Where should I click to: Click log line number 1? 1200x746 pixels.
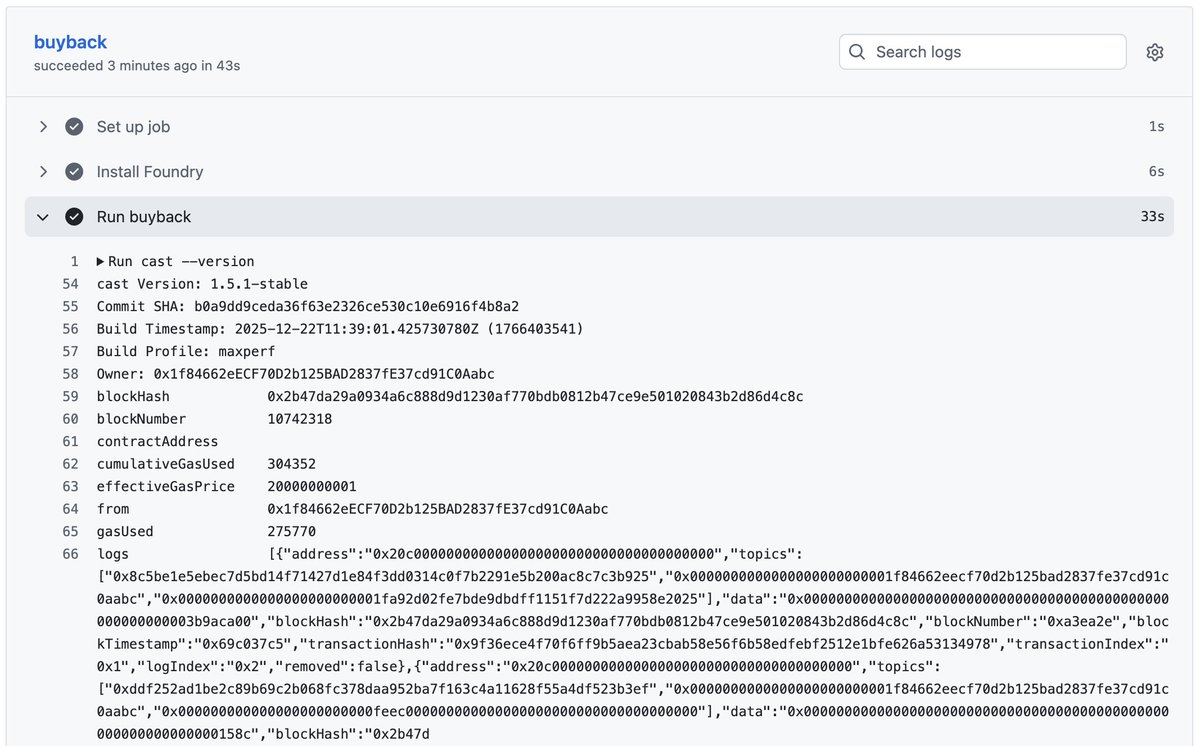pyautogui.click(x=74, y=262)
